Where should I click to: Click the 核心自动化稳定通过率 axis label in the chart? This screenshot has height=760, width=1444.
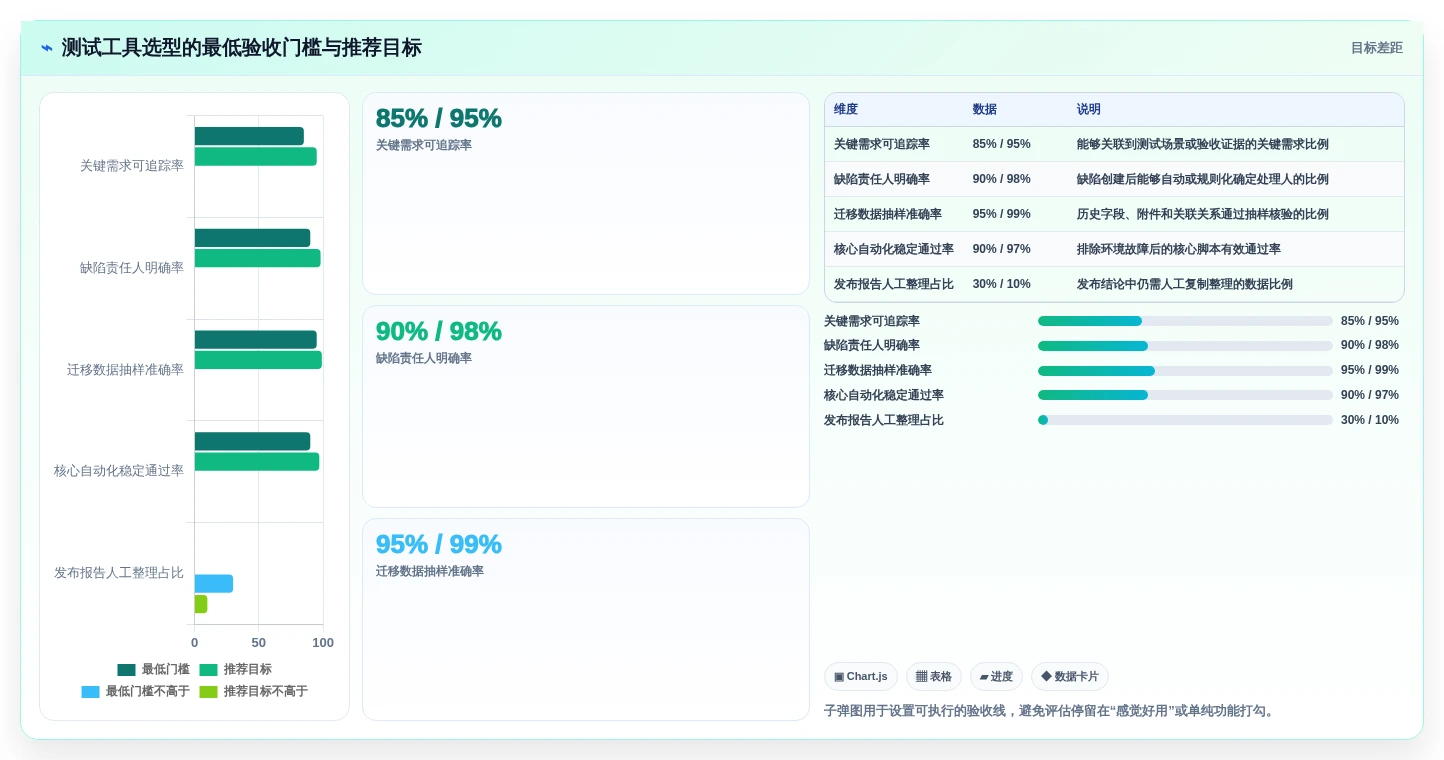[x=119, y=471]
